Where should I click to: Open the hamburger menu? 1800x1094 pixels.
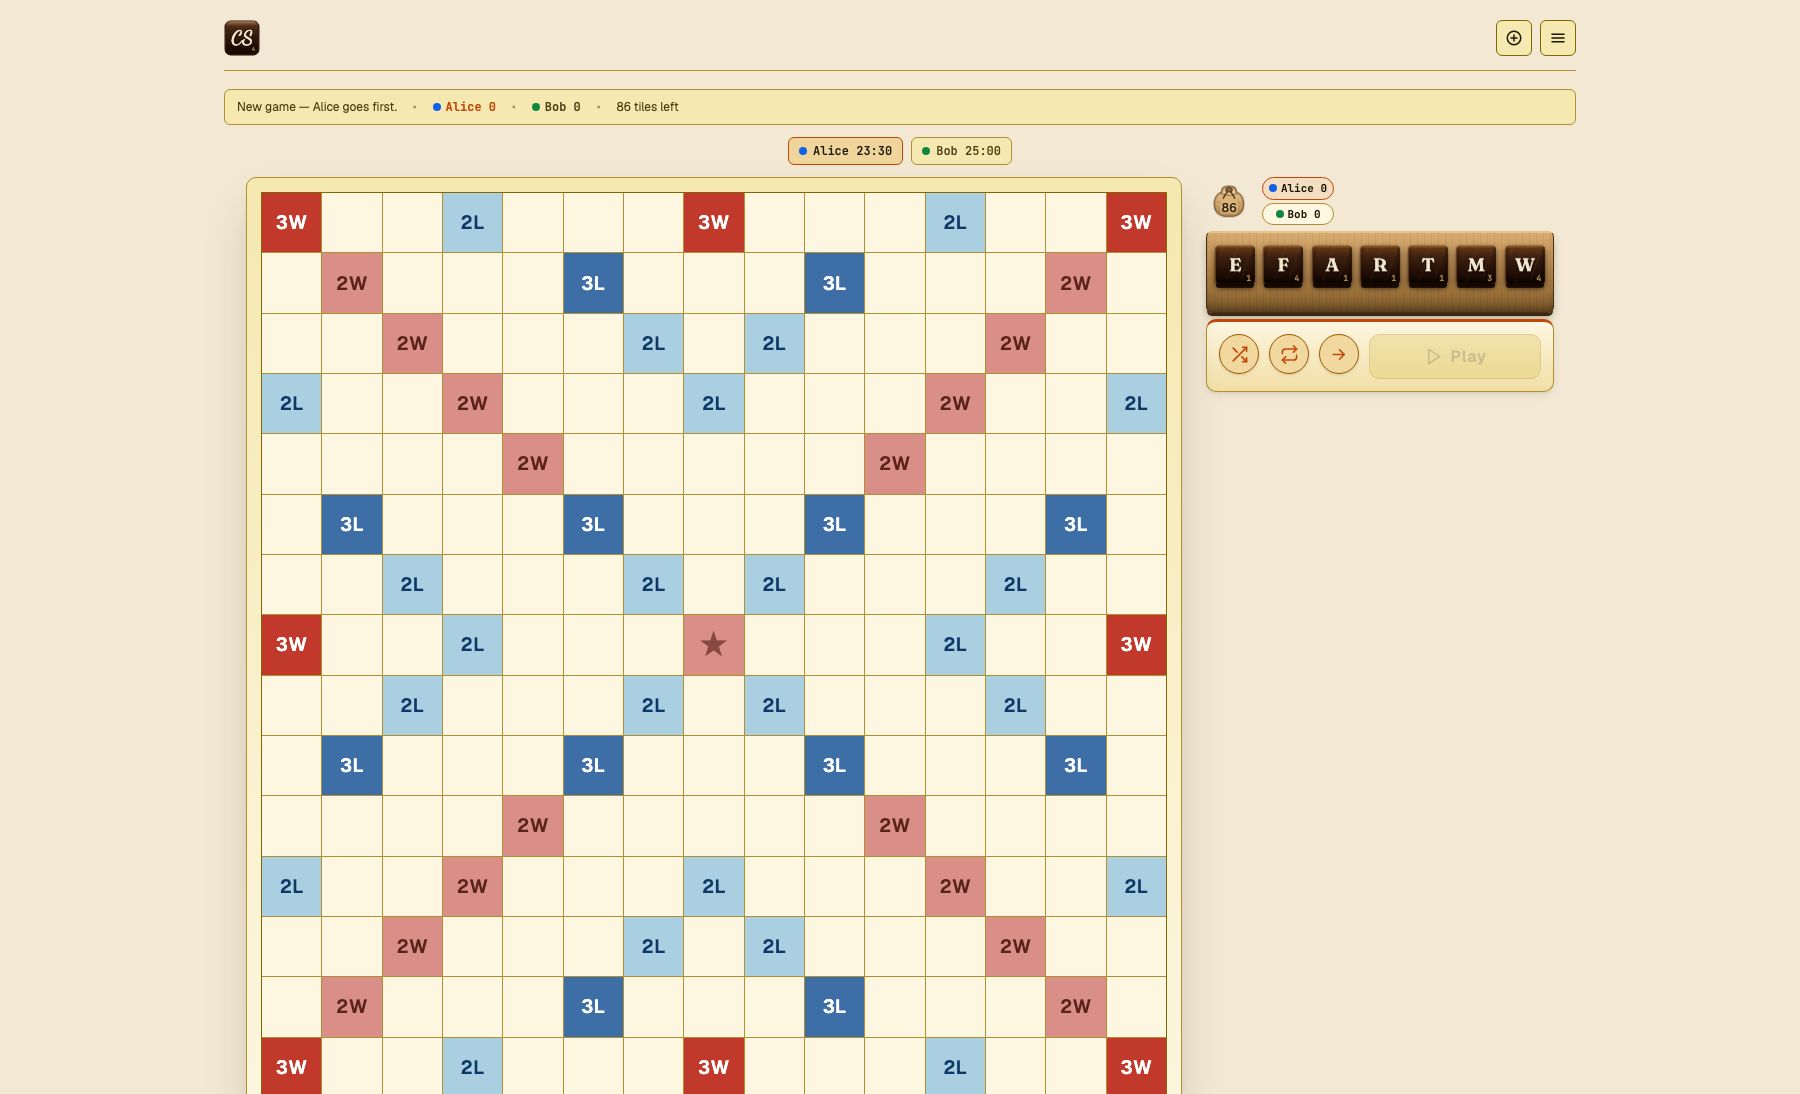[1558, 38]
